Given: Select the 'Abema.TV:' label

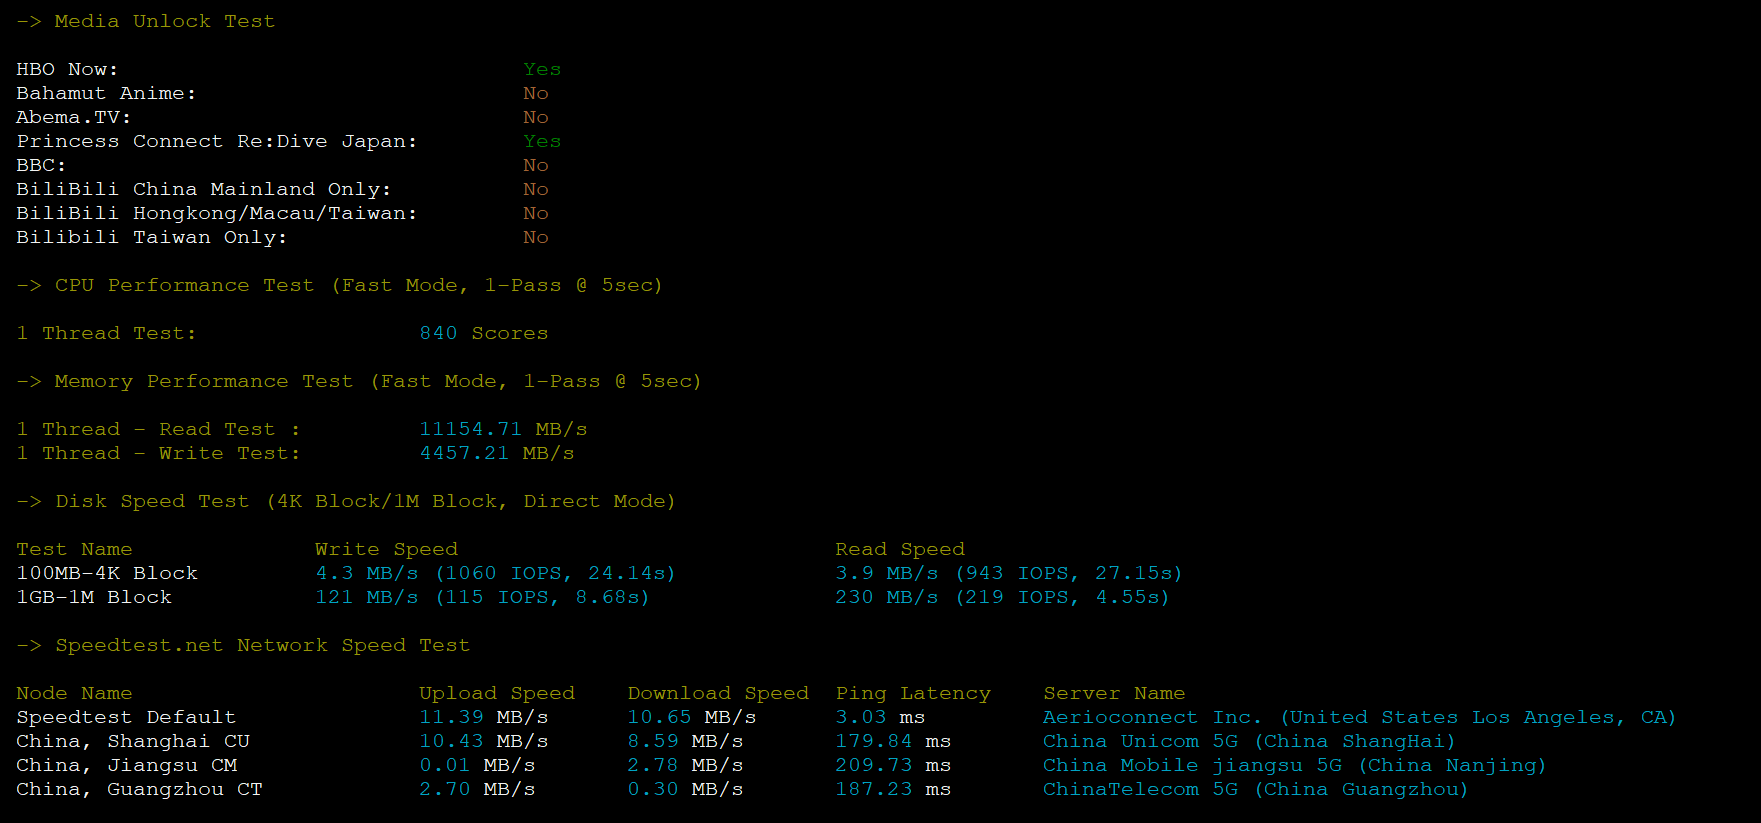Looking at the screenshot, I should (73, 117).
